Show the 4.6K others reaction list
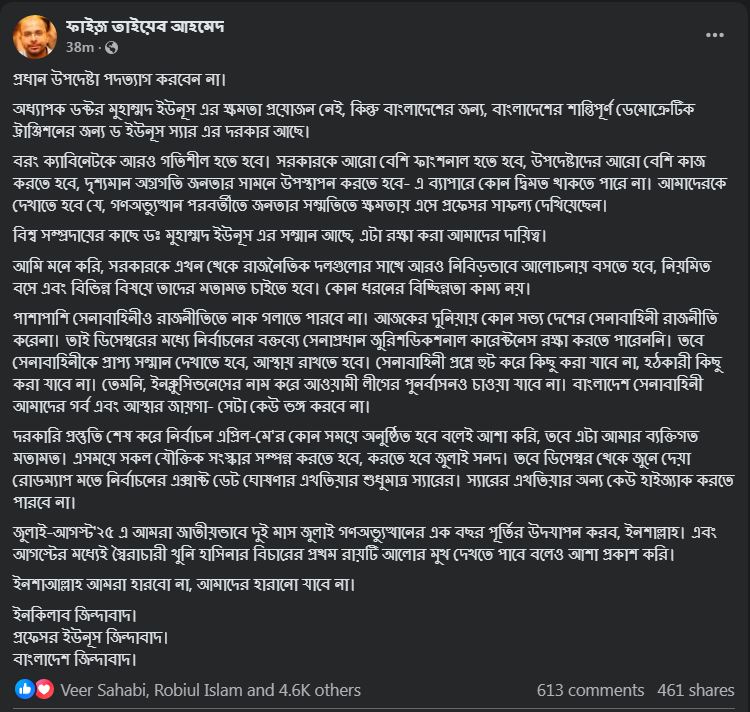The width and height of the screenshot is (750, 712). [320, 690]
